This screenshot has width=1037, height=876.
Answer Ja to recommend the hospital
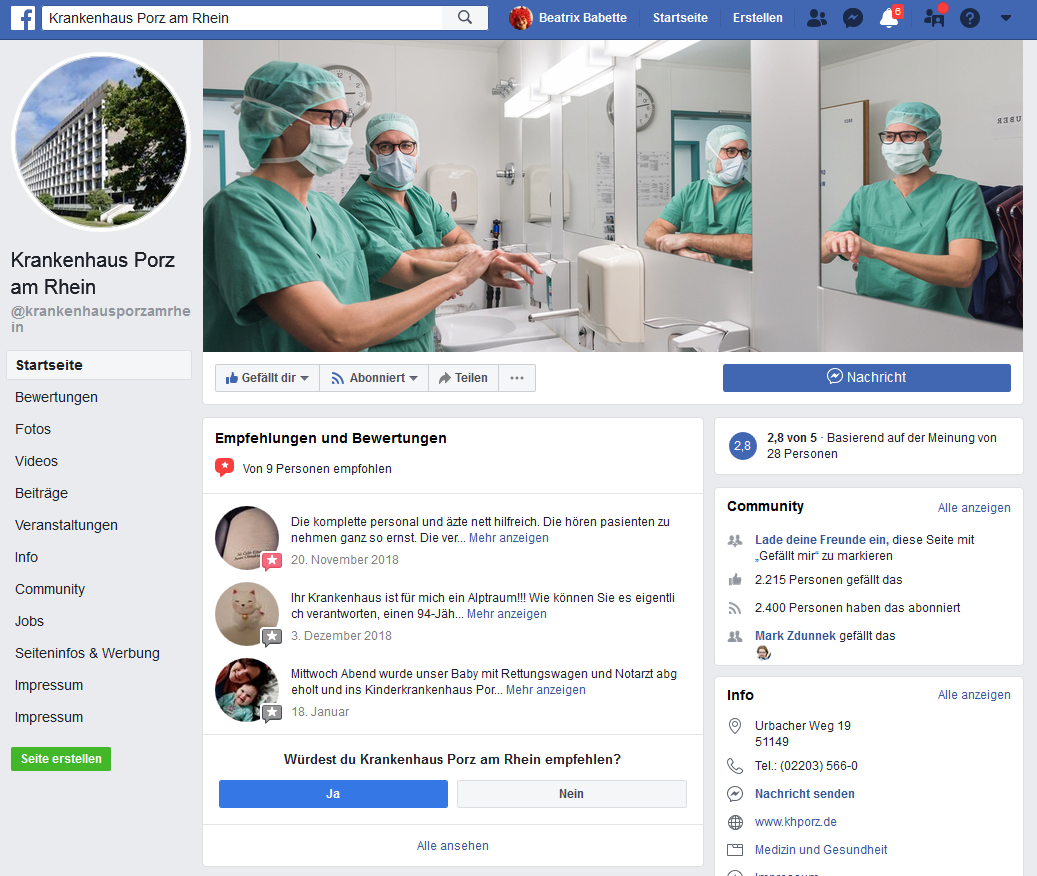tap(333, 794)
